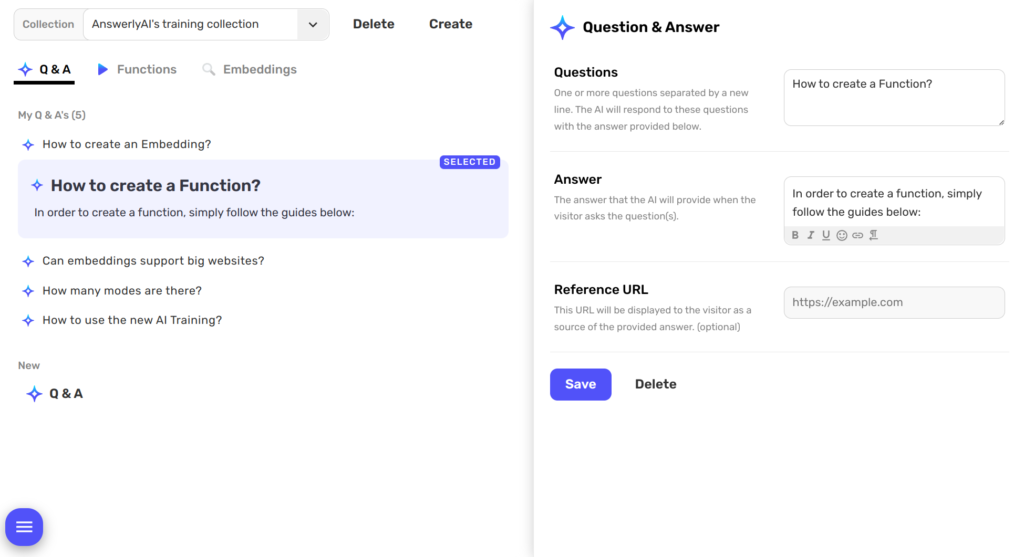
Task: Expand the Collection dropdown chevron
Action: point(313,25)
